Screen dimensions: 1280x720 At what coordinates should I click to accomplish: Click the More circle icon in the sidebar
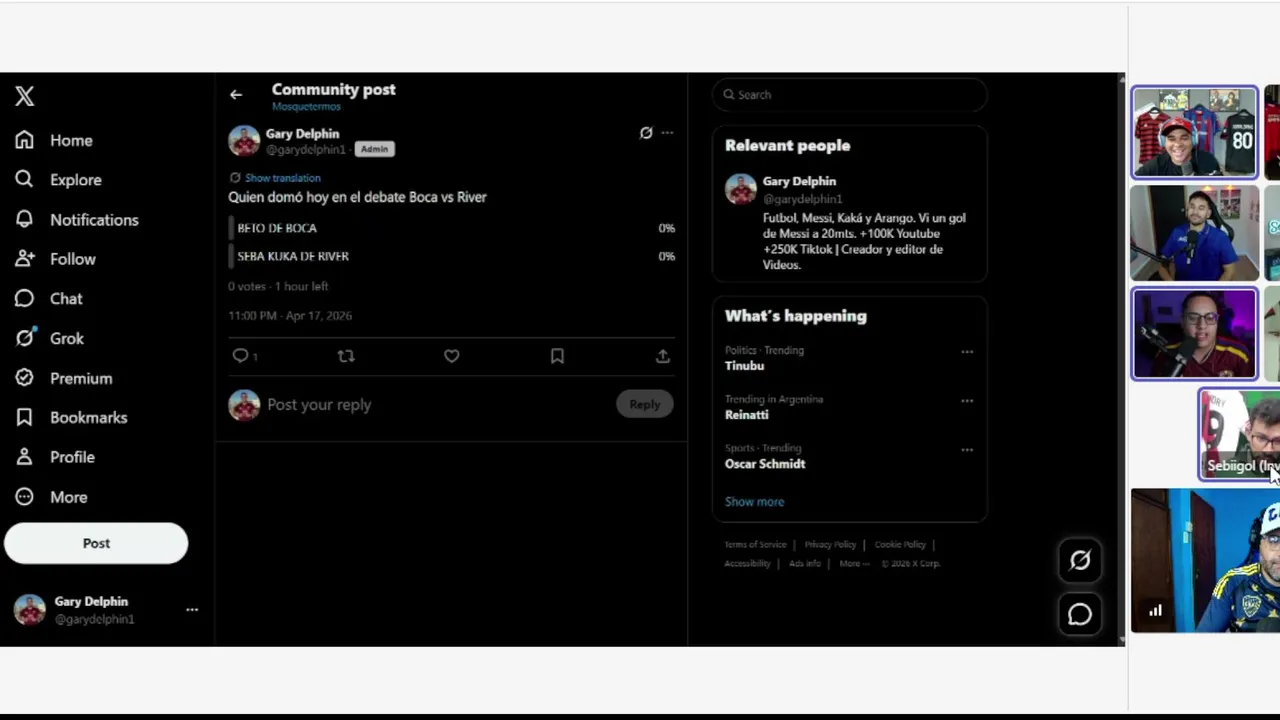[25, 497]
